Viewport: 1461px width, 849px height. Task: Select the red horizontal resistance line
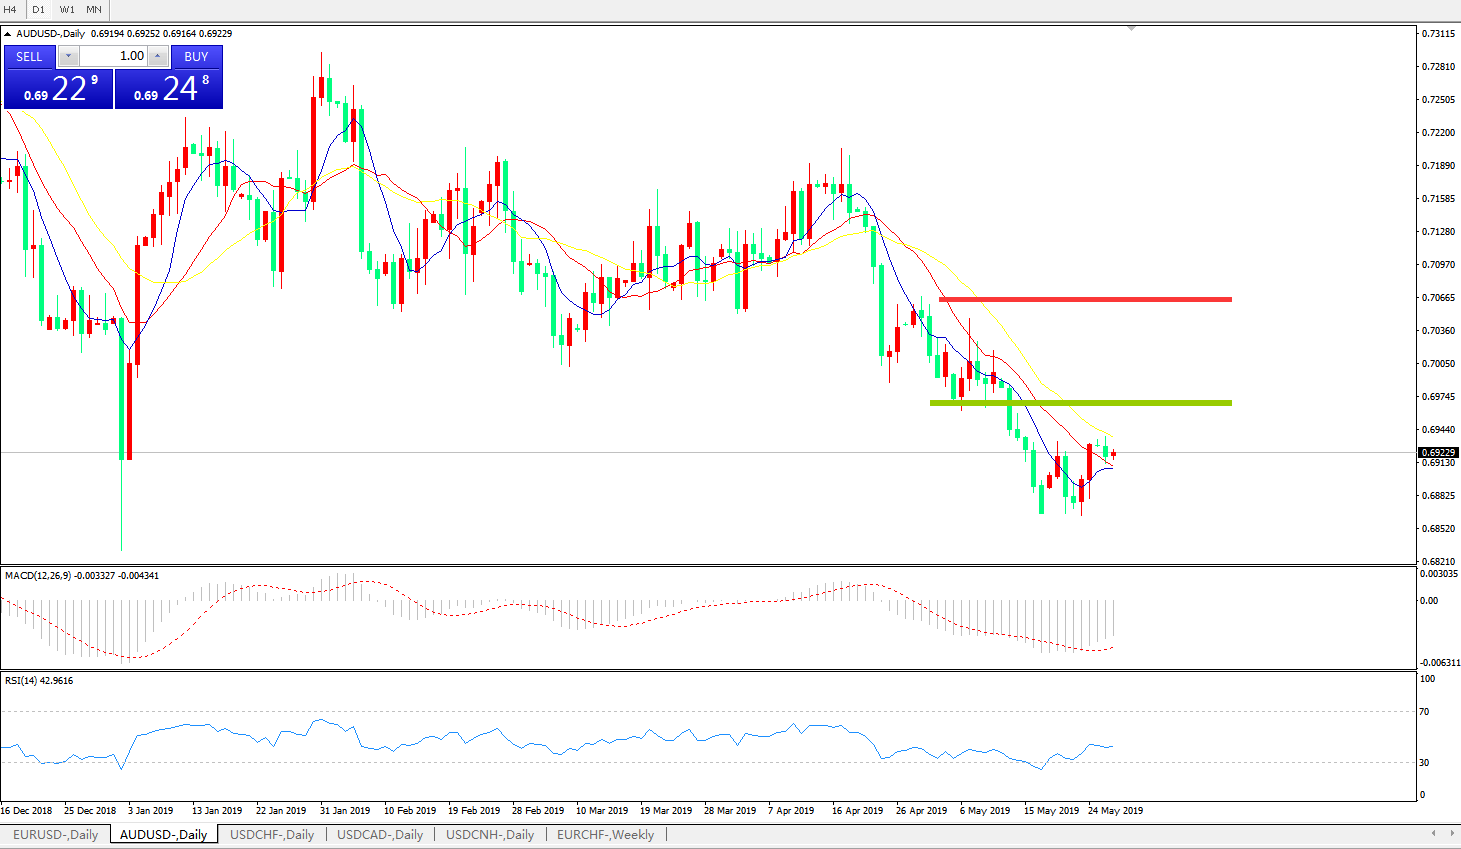[x=1085, y=299]
